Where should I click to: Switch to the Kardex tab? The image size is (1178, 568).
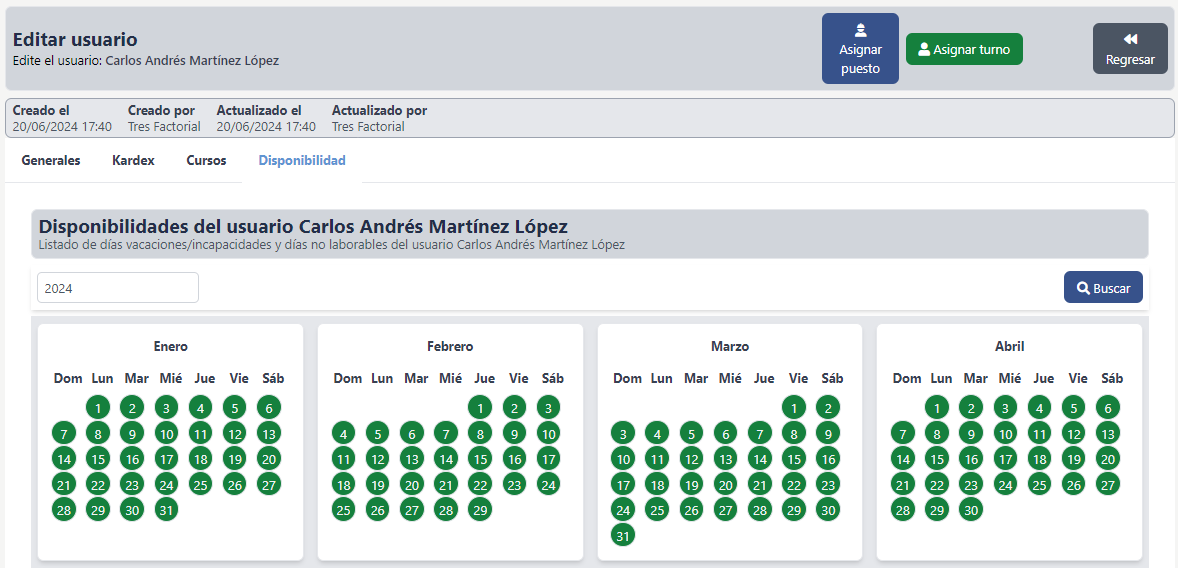[x=133, y=160]
